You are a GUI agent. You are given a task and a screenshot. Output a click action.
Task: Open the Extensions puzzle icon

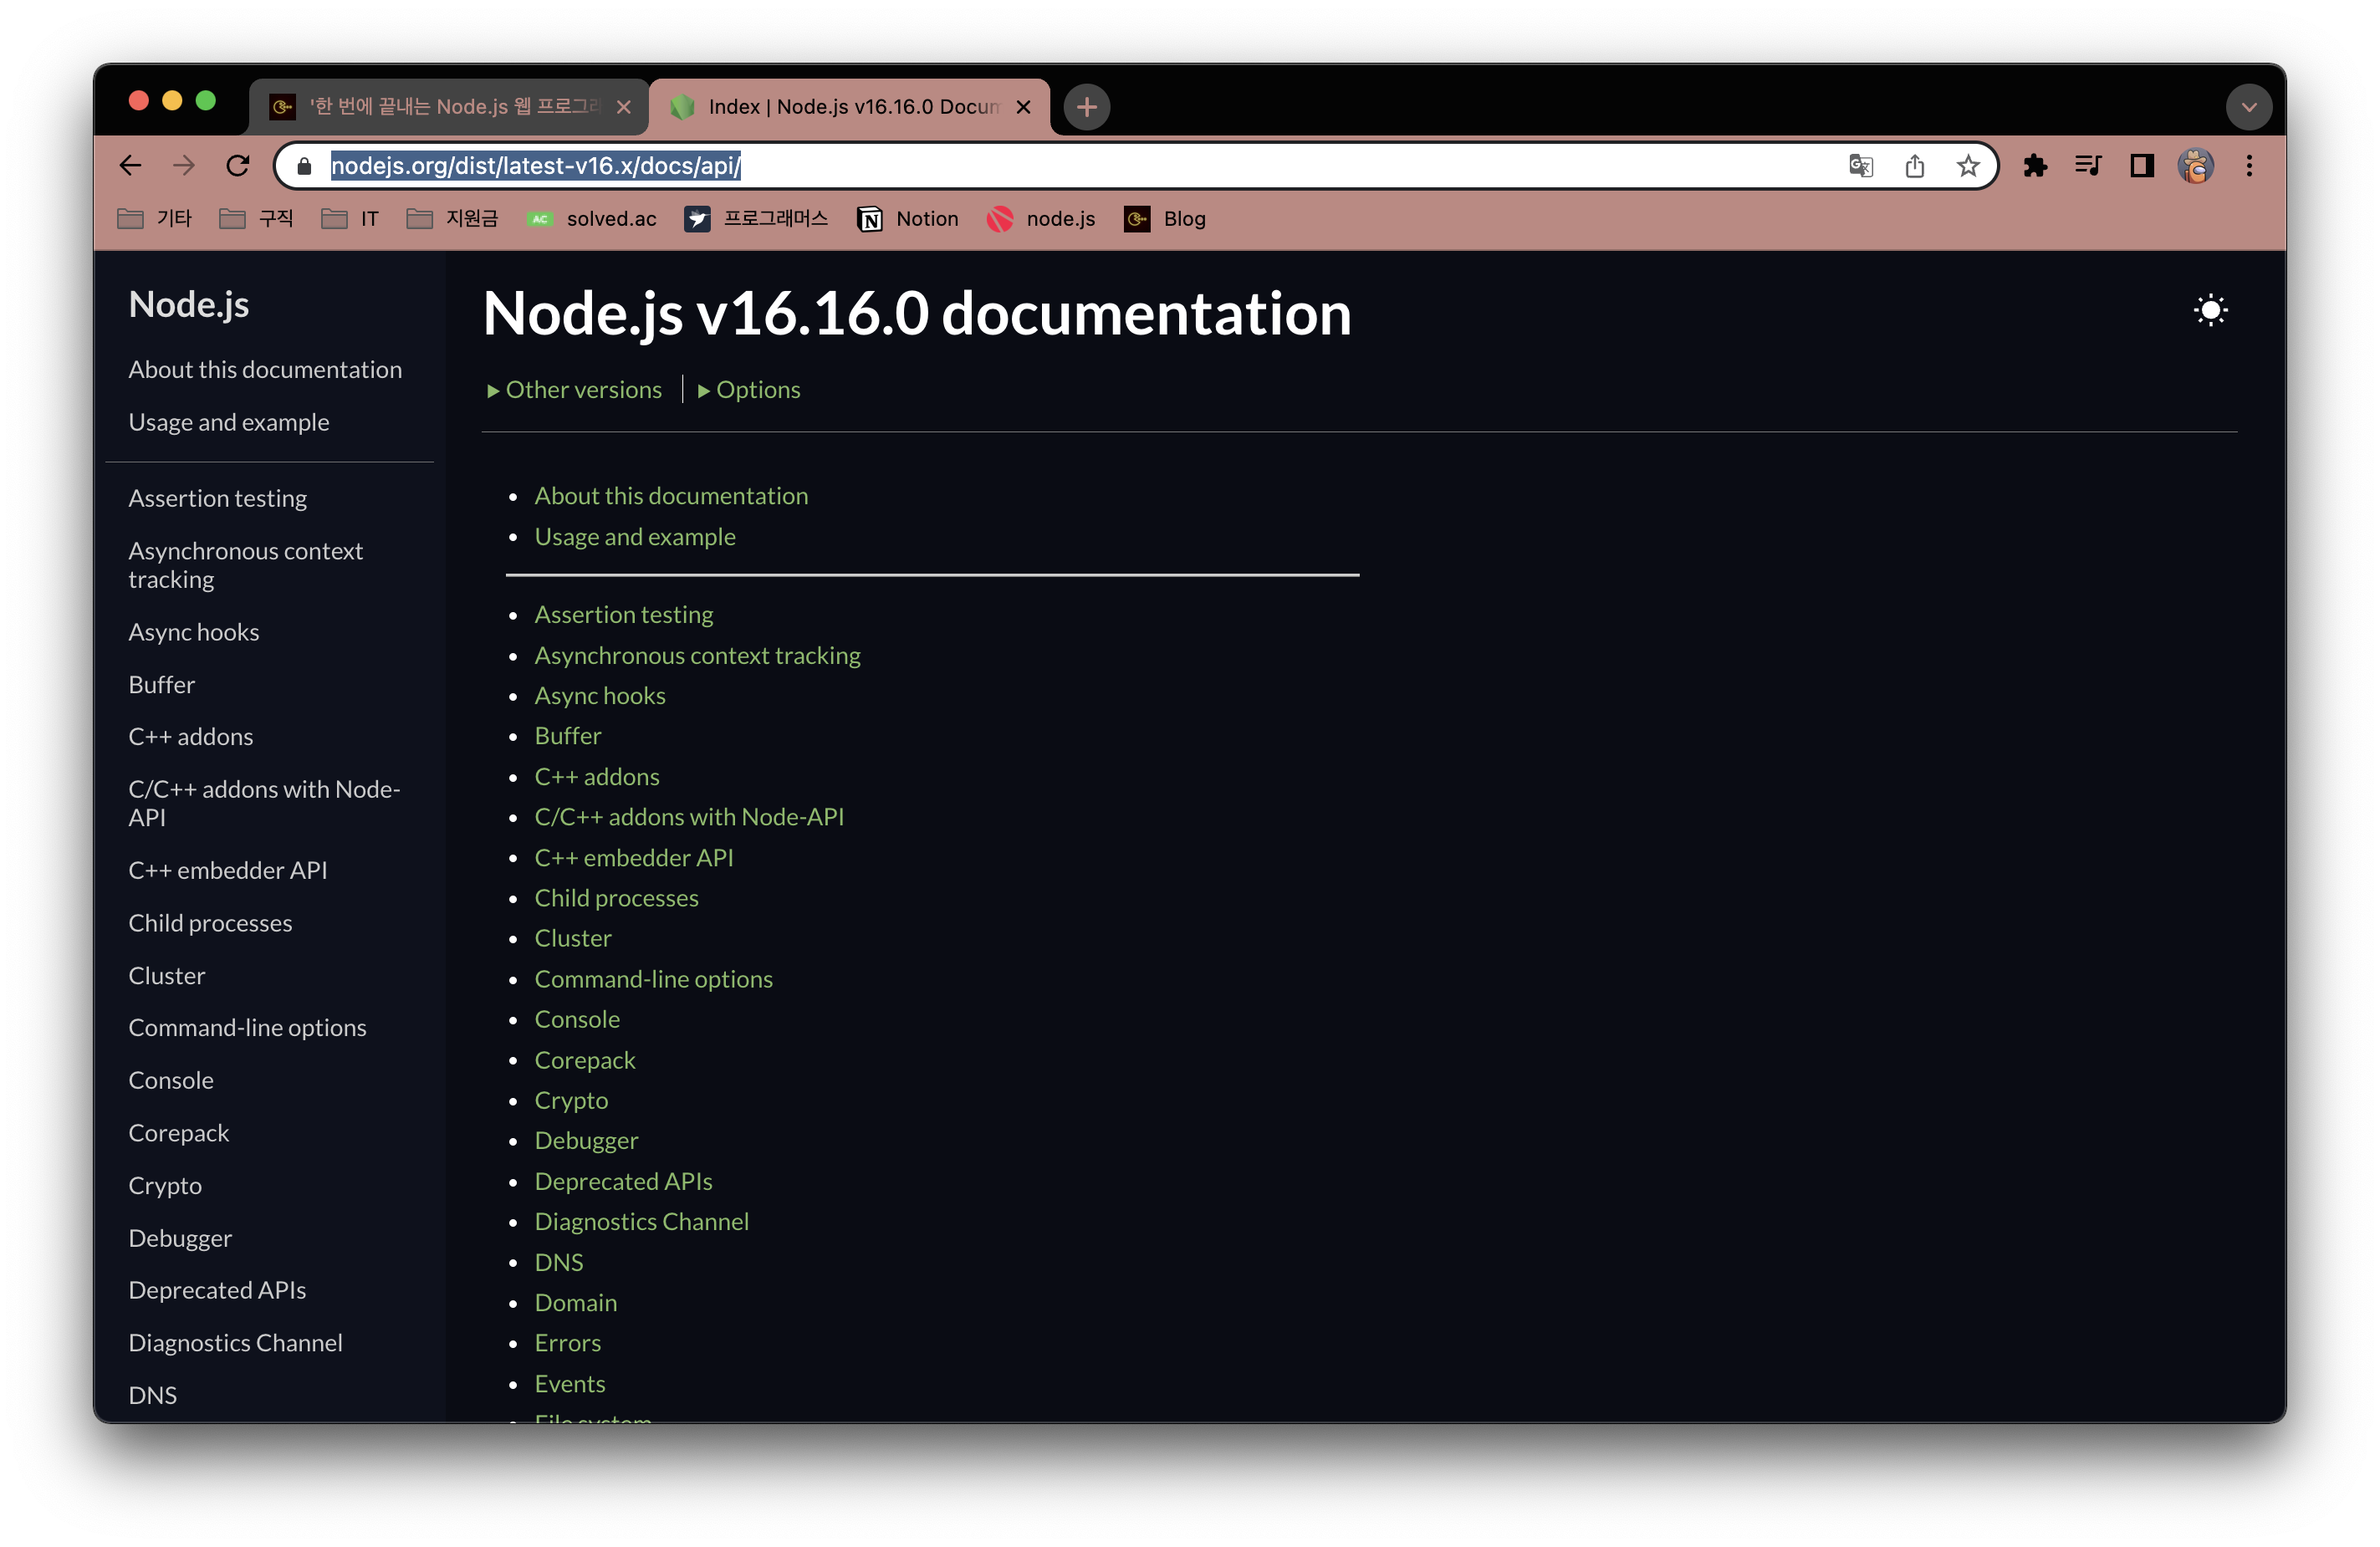[x=2034, y=166]
